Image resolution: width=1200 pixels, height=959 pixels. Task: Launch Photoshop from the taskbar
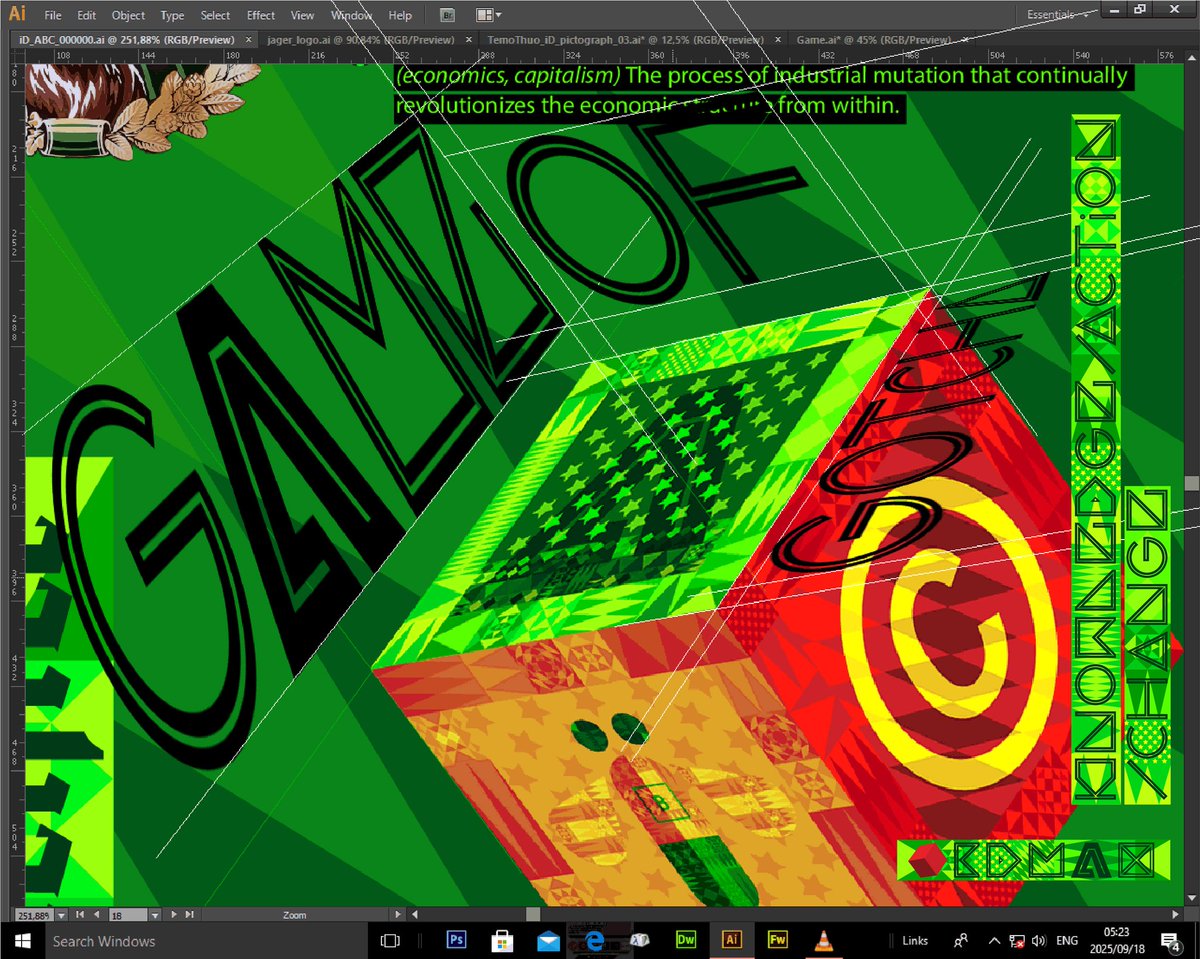click(x=456, y=940)
